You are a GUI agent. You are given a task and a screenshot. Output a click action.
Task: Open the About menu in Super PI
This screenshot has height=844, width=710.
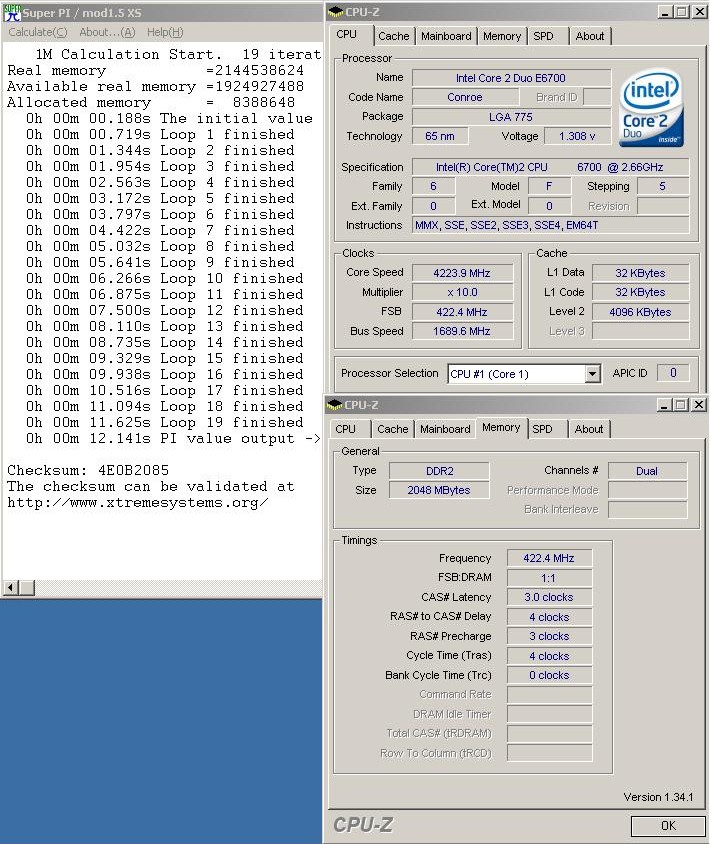coord(107,32)
